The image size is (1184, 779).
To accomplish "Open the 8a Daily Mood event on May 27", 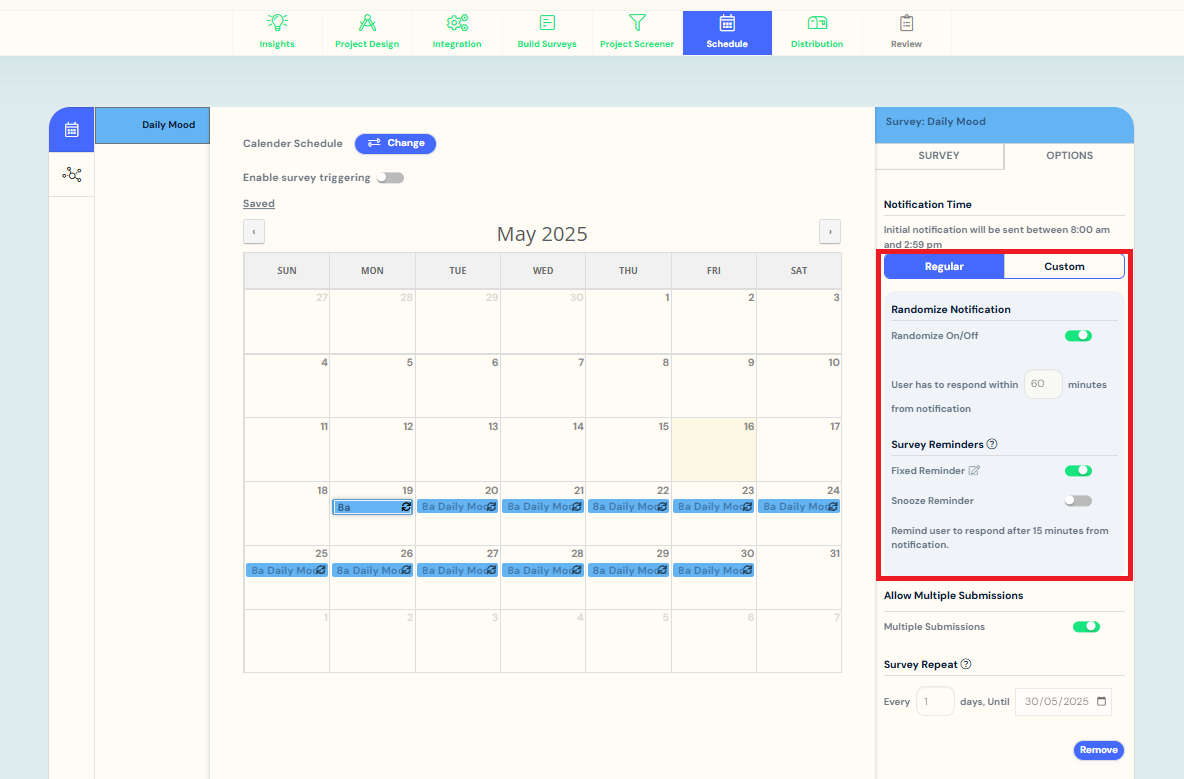I will point(458,570).
